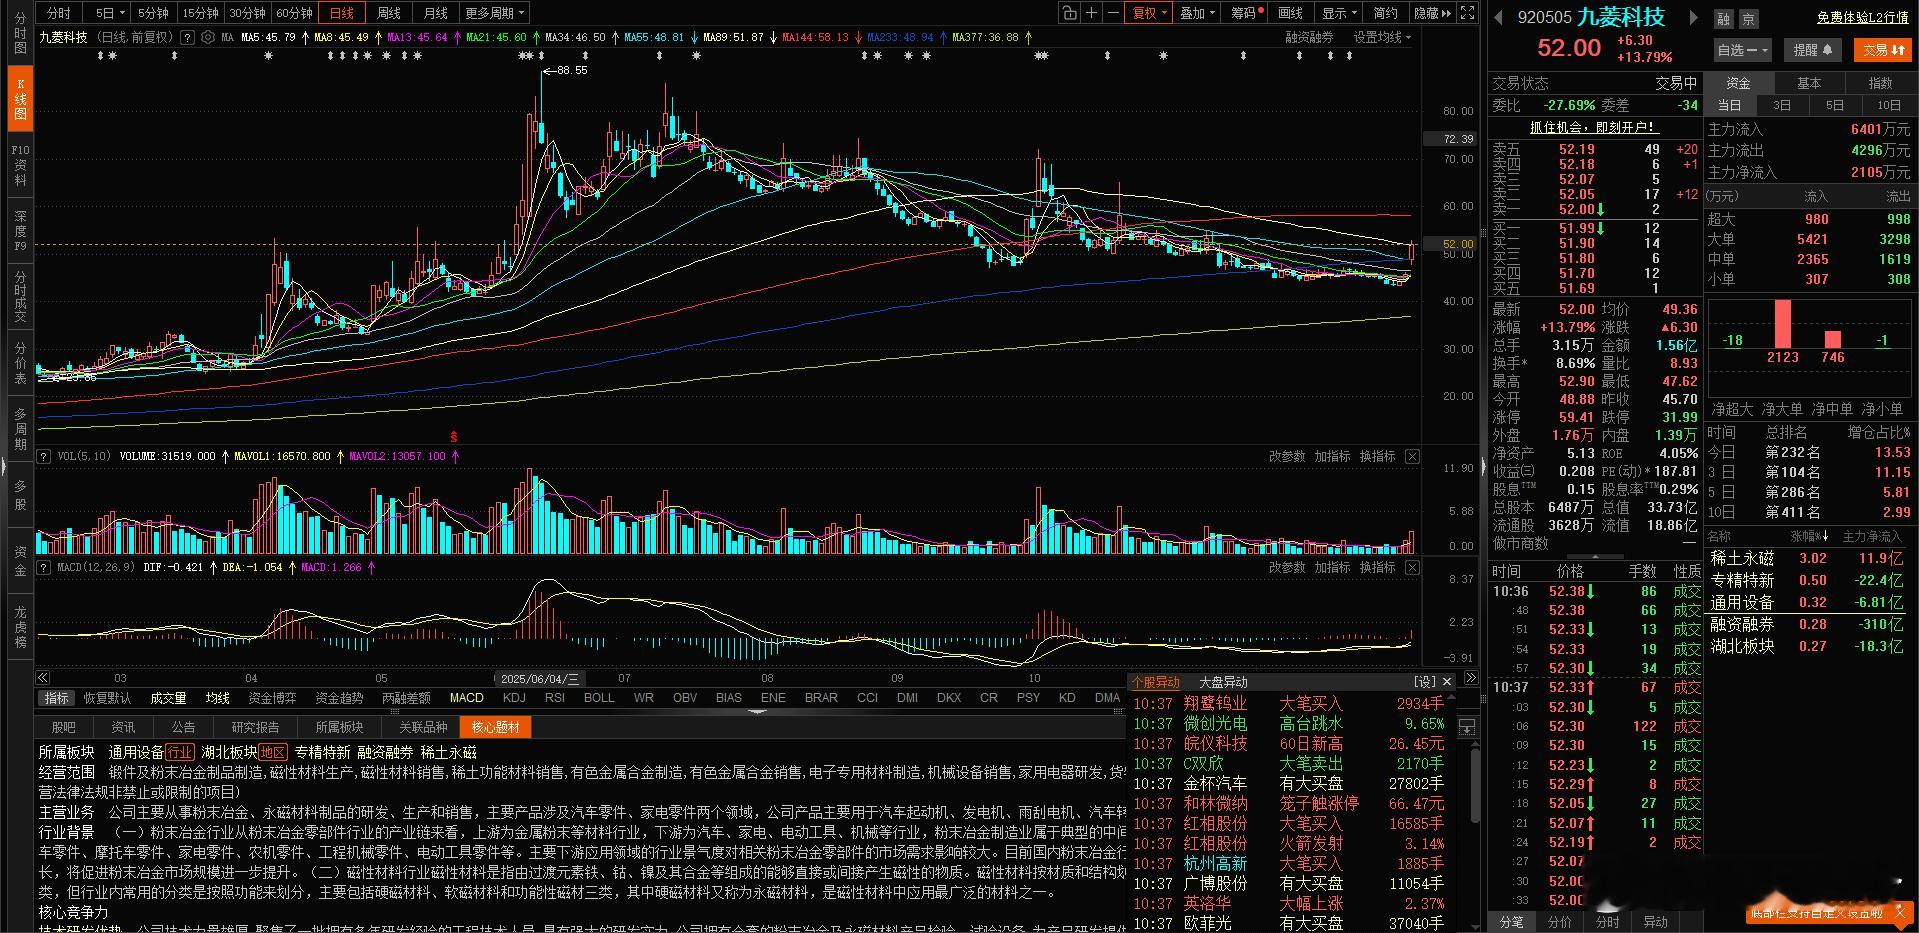Click the zoom-out minus icon on chart toolbar
The height and width of the screenshot is (933, 1919).
1115,13
